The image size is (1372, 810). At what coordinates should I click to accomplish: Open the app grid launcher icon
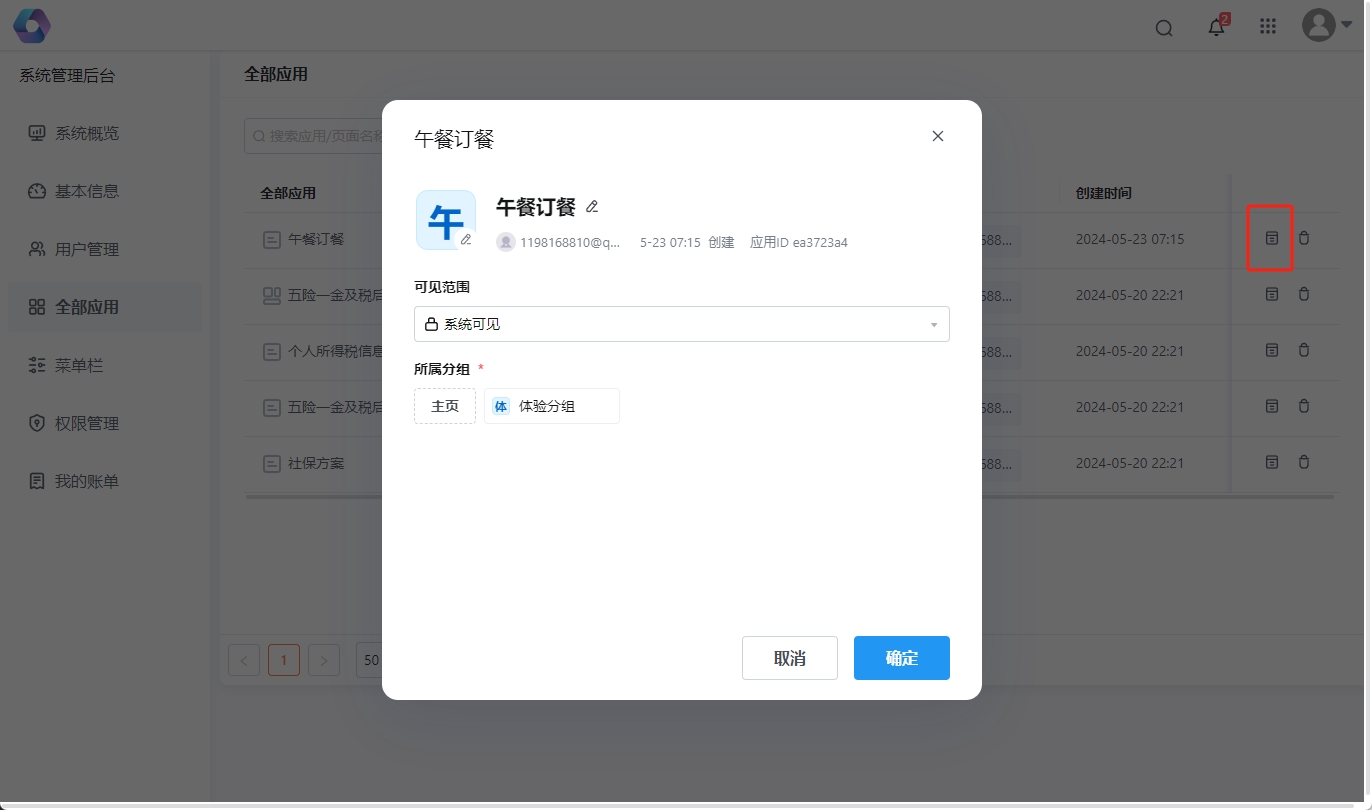click(x=1268, y=27)
